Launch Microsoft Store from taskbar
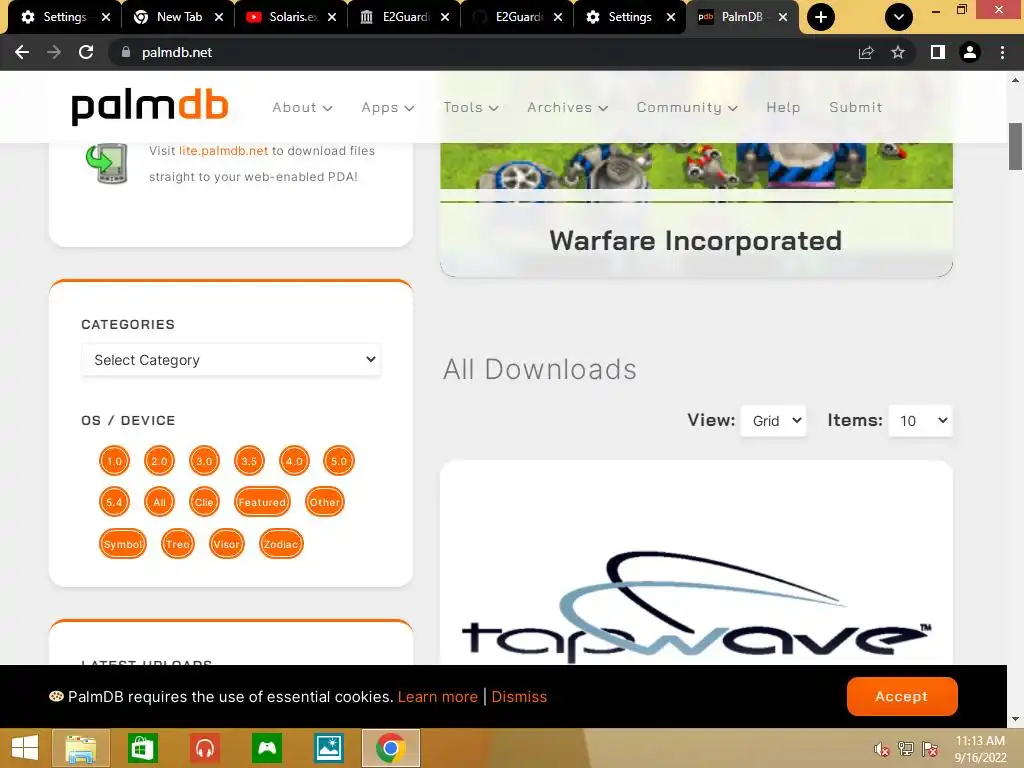 [x=142, y=748]
